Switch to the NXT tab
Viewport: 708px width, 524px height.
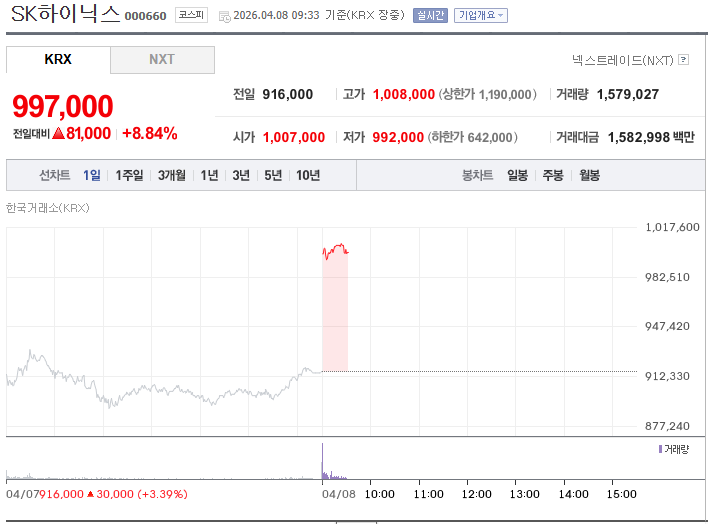click(x=162, y=59)
